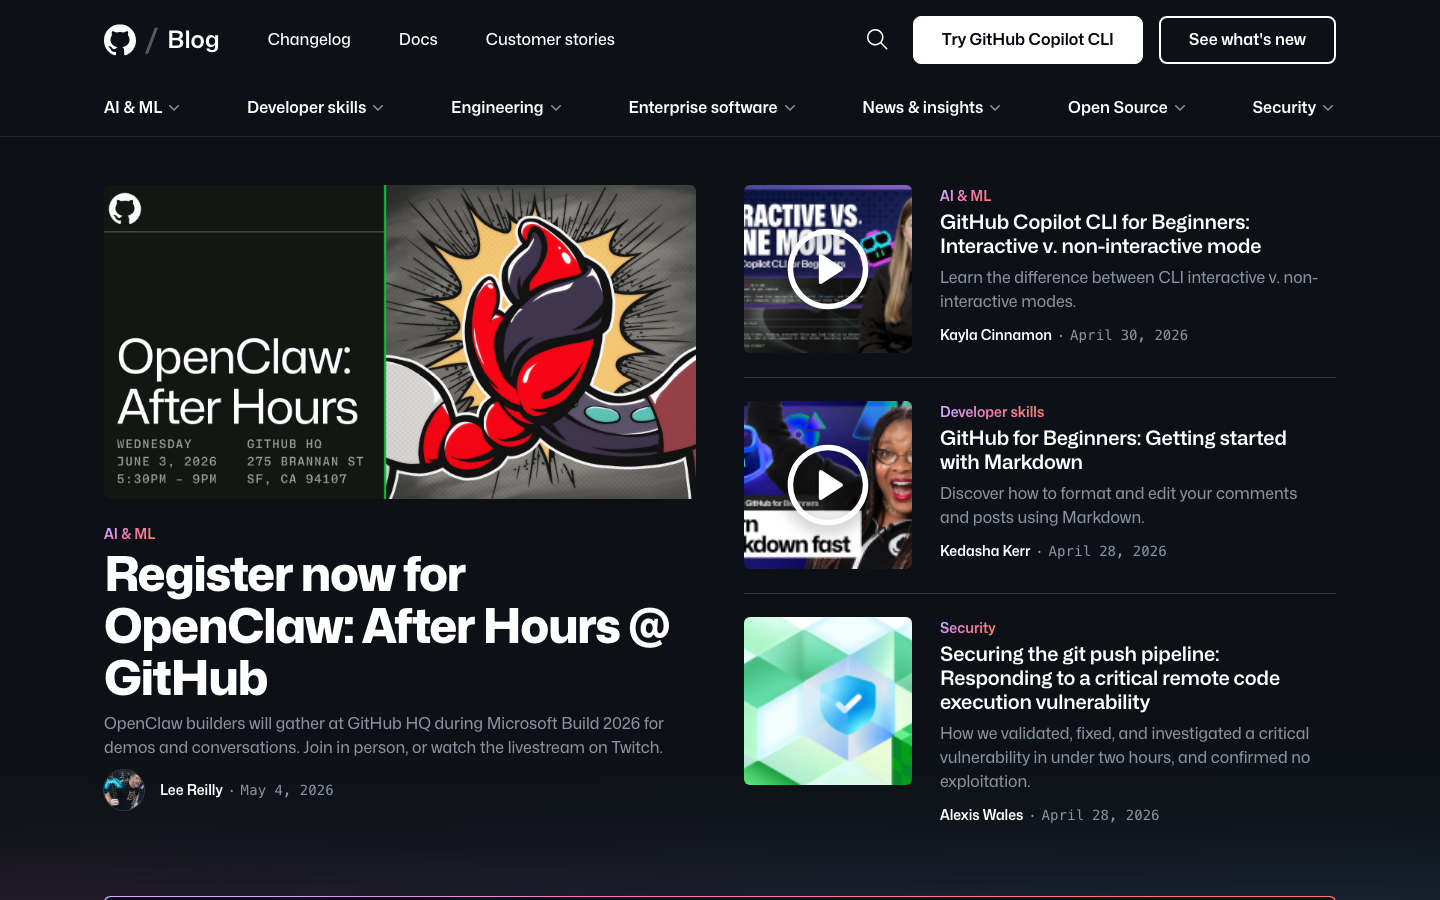The image size is (1440, 900).
Task: Click the GitHub Octocat logo in header
Action: (120, 40)
